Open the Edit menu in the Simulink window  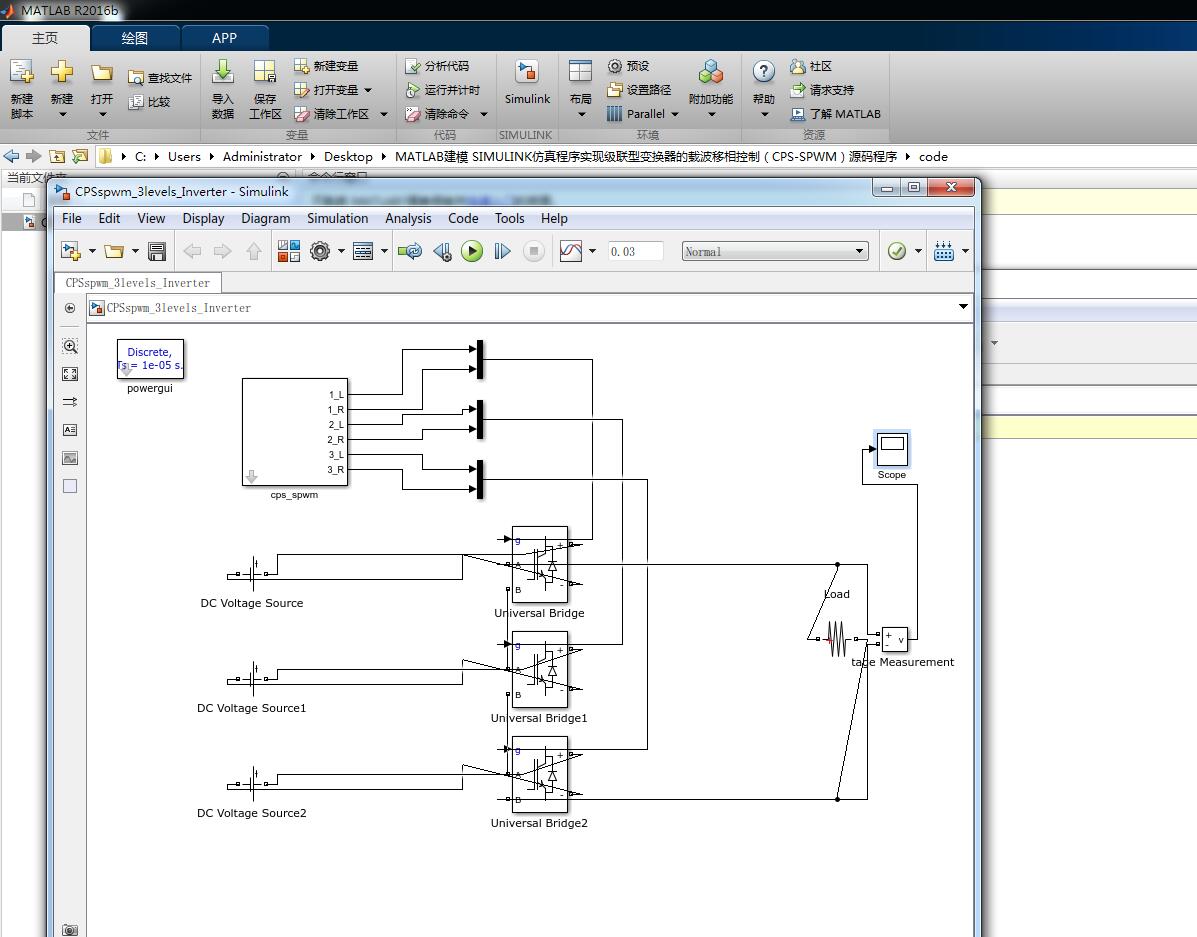pos(109,218)
